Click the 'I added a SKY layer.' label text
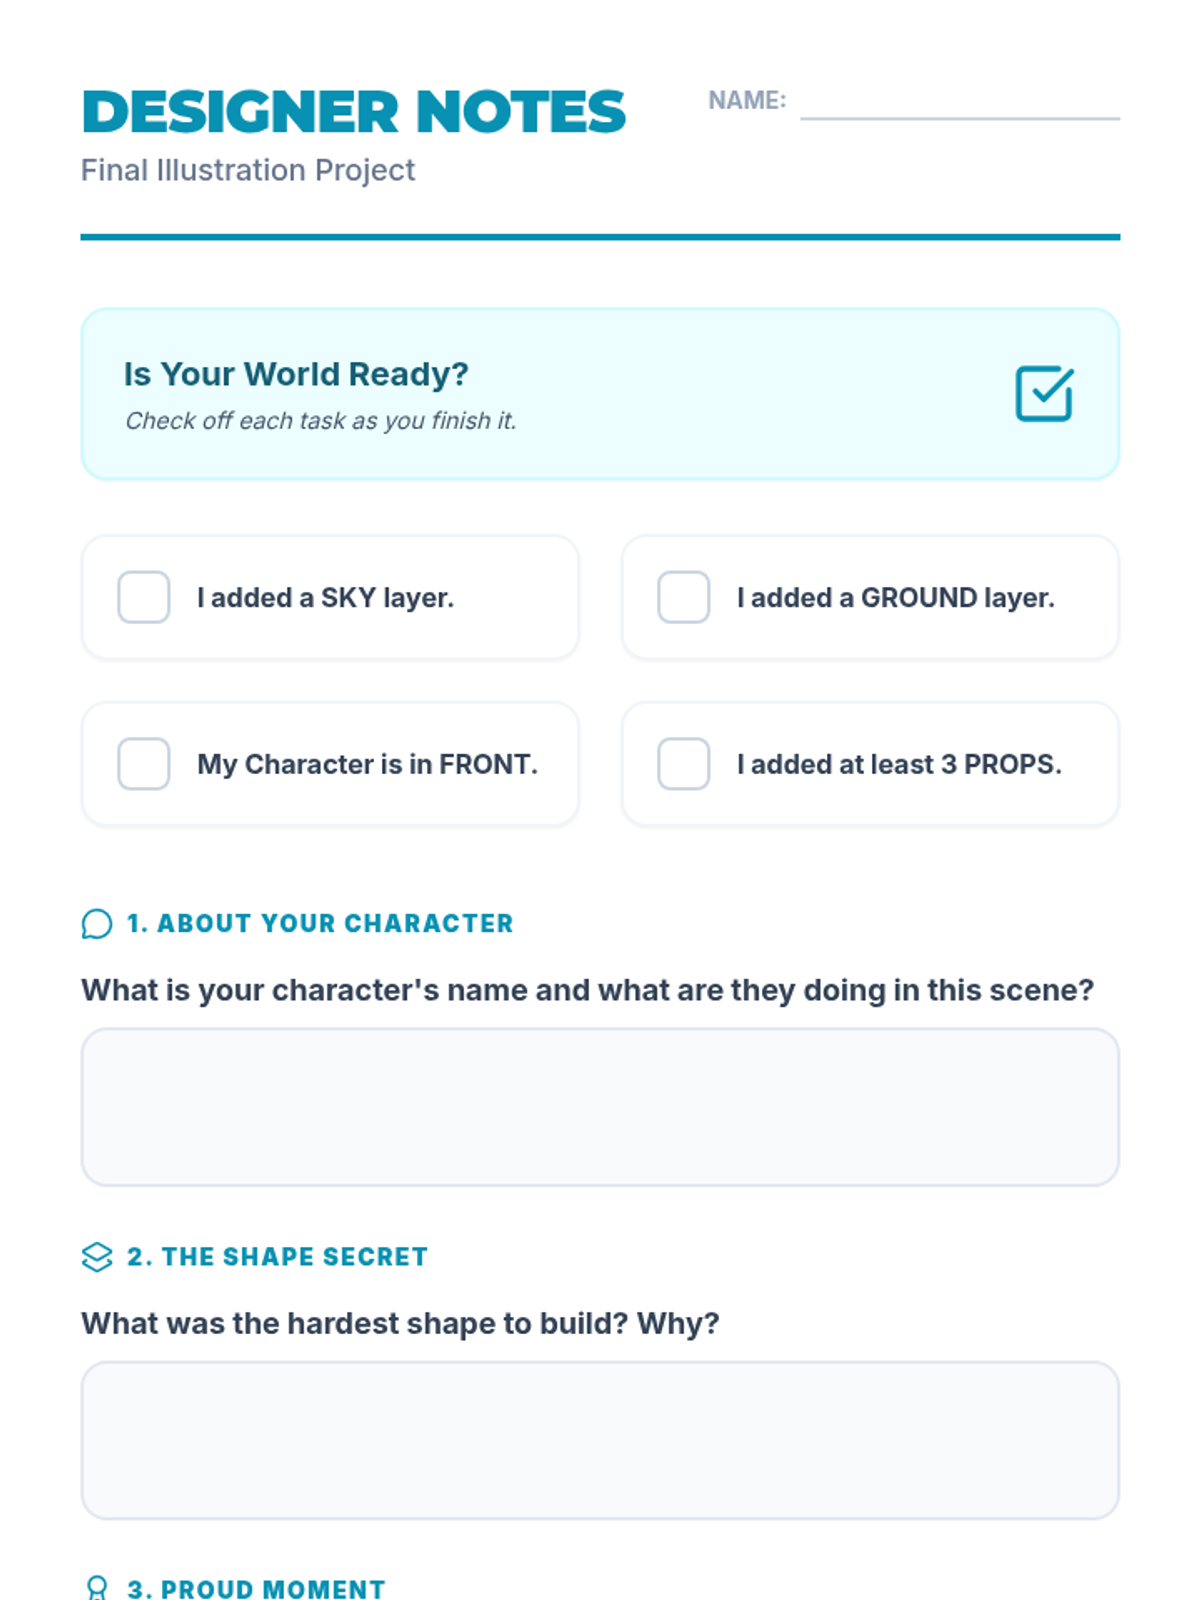The height and width of the screenshot is (1600, 1200). [x=325, y=598]
